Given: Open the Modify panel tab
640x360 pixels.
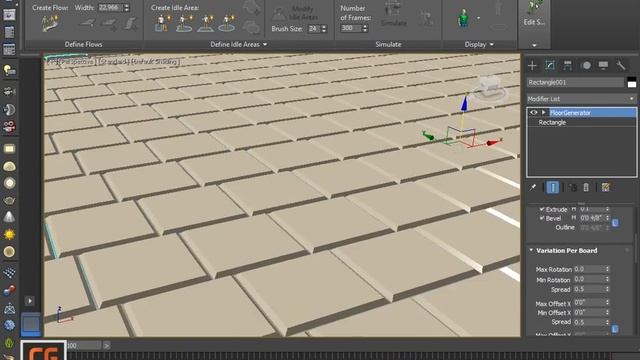Looking at the screenshot, I should point(550,65).
